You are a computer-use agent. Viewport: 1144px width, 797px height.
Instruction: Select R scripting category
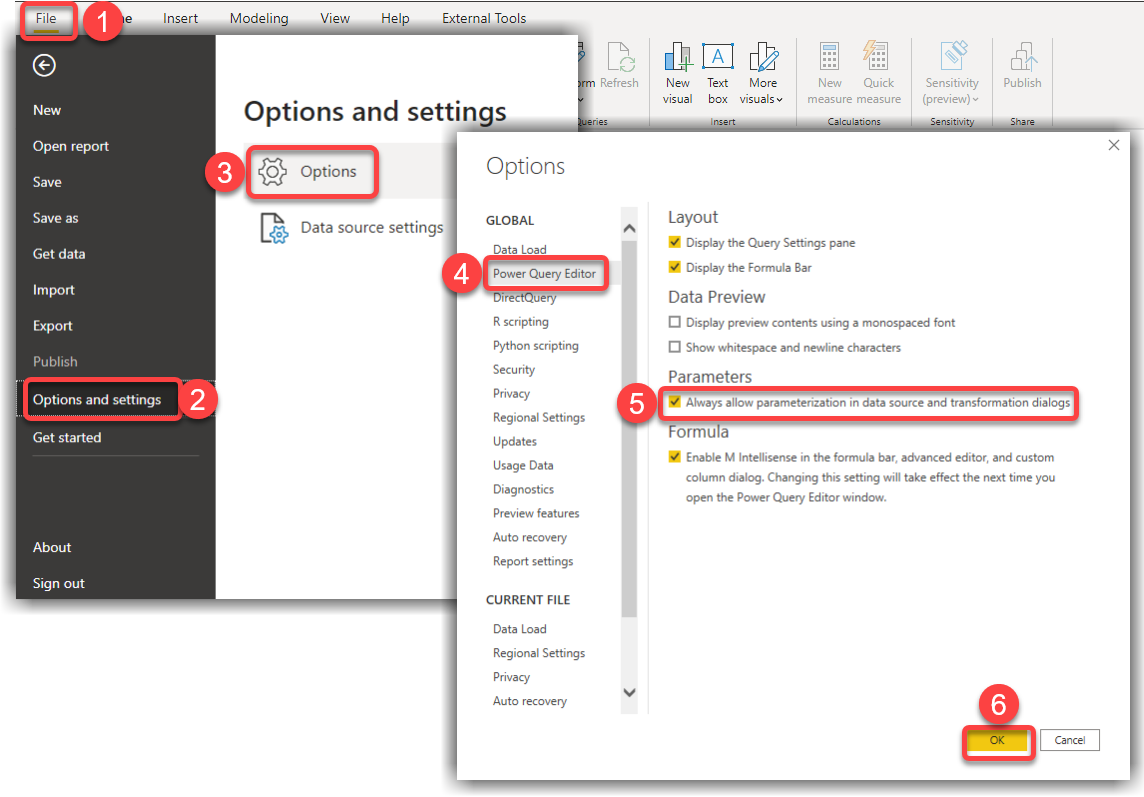pyautogui.click(x=521, y=322)
